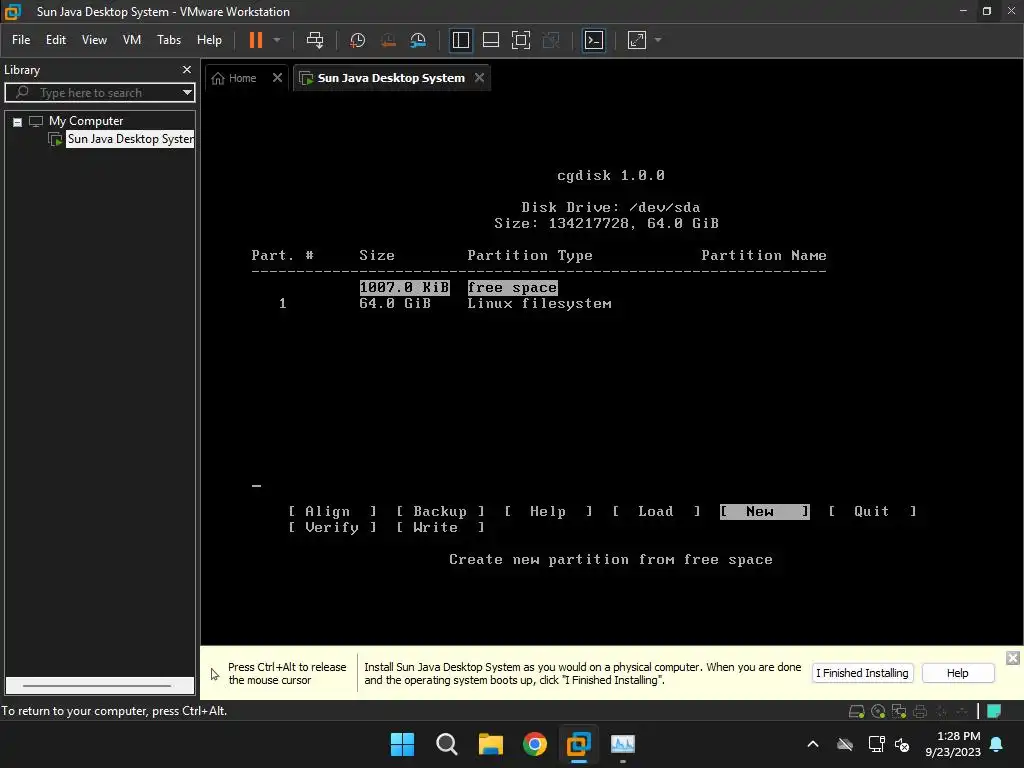
Task: Click the printer status icon
Action: tap(920, 711)
